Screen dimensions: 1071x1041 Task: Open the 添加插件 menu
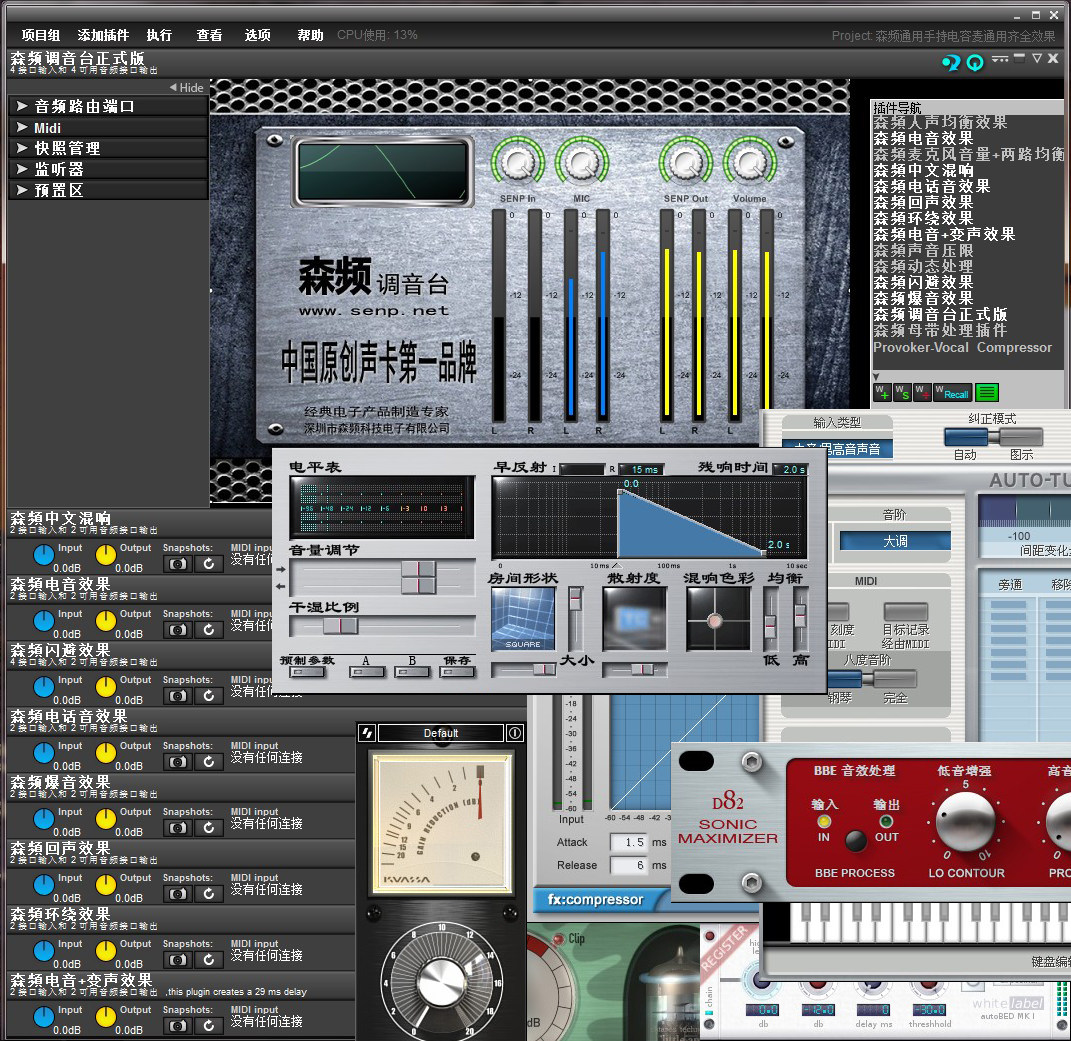103,35
